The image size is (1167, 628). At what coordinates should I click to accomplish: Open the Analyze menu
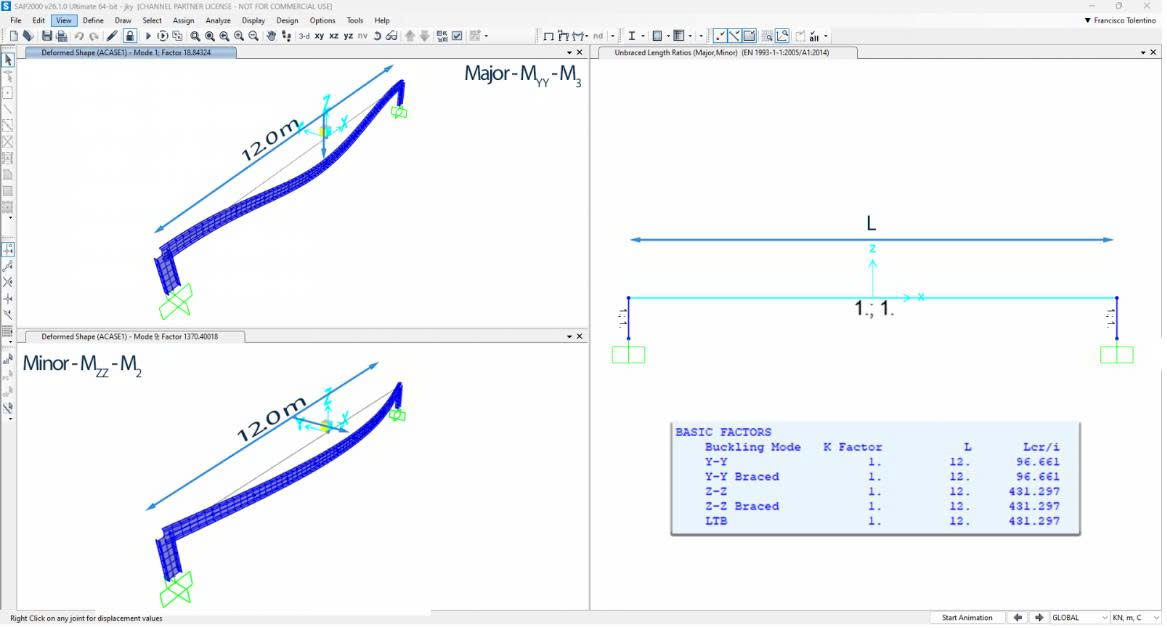coord(217,20)
